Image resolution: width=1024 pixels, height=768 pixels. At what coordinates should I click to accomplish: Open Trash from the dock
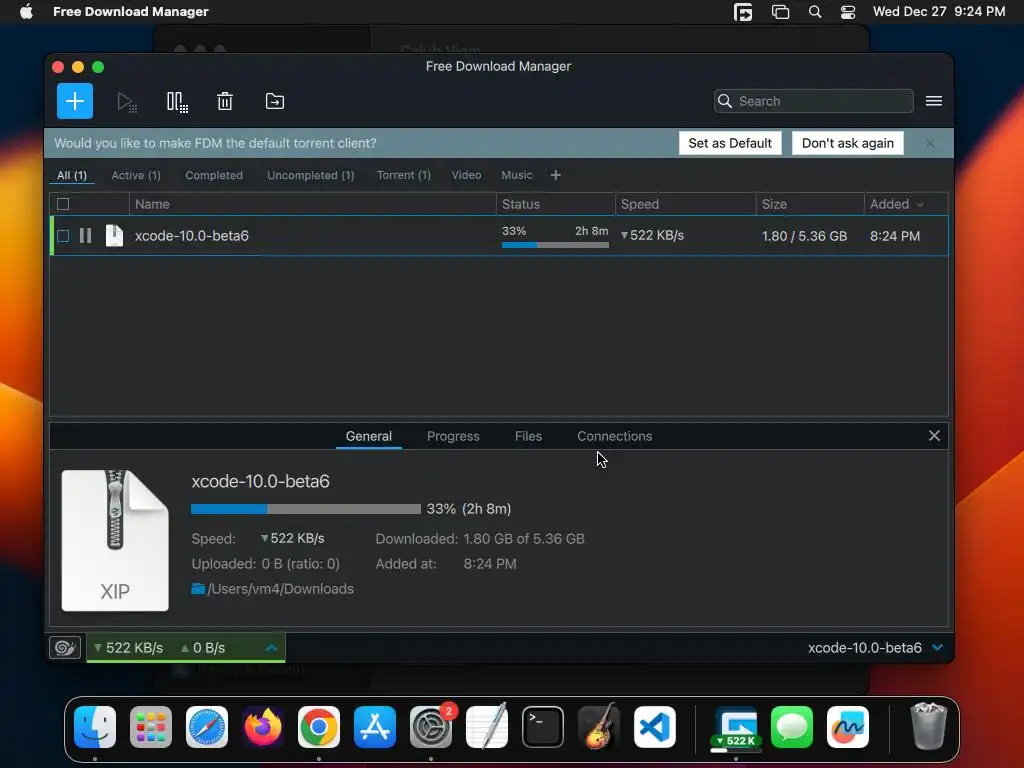click(928, 726)
